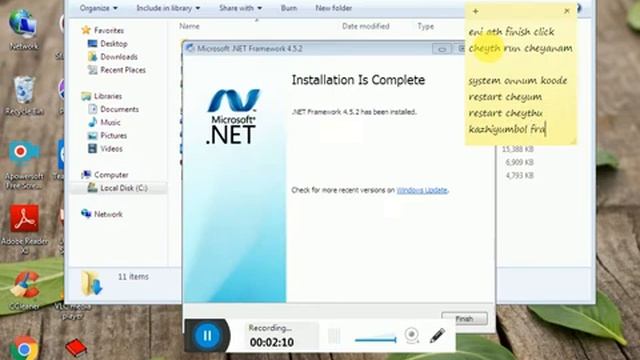Select the Recycle Bin desktop icon
Image resolution: width=640 pixels, height=360 pixels.
(x=24, y=96)
